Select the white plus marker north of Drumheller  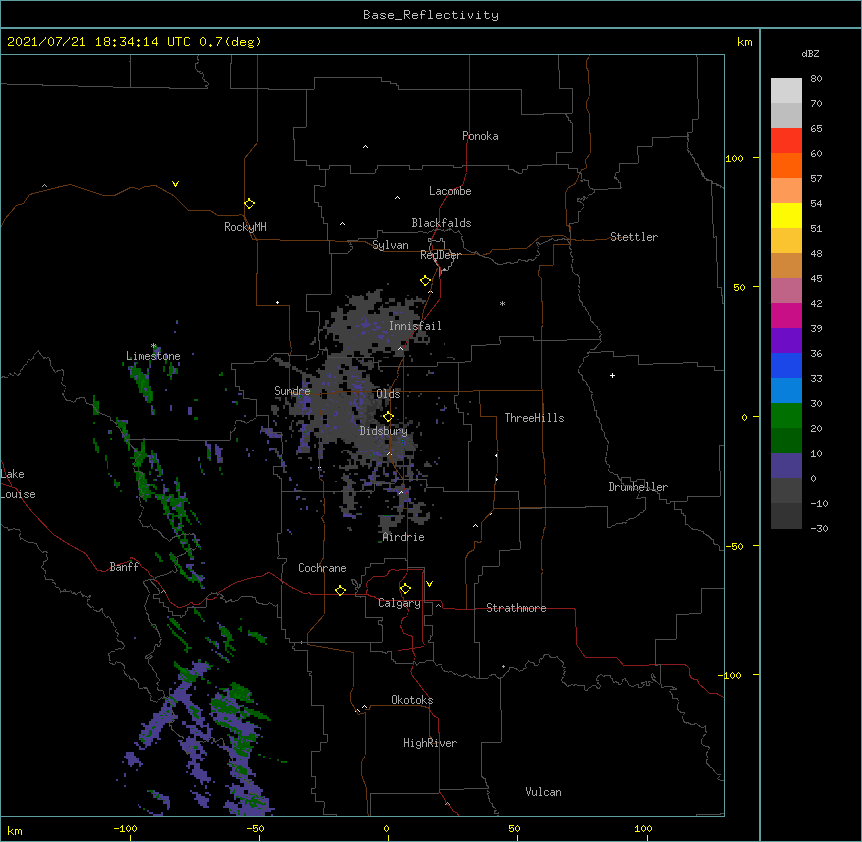point(612,375)
